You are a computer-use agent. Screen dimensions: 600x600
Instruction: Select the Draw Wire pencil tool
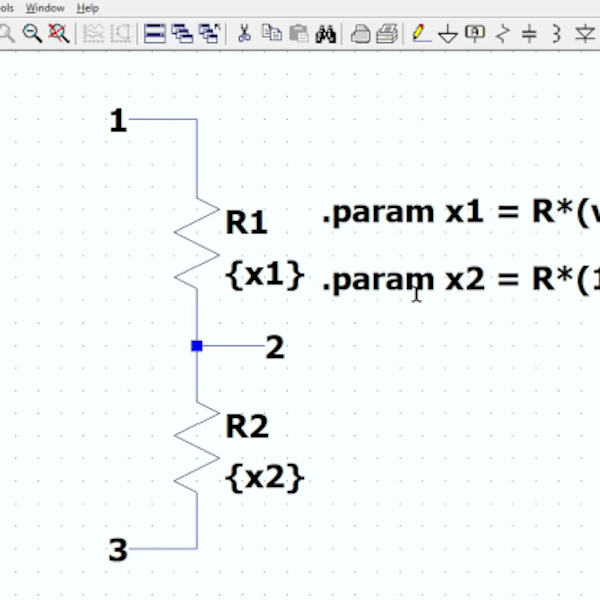pyautogui.click(x=421, y=34)
